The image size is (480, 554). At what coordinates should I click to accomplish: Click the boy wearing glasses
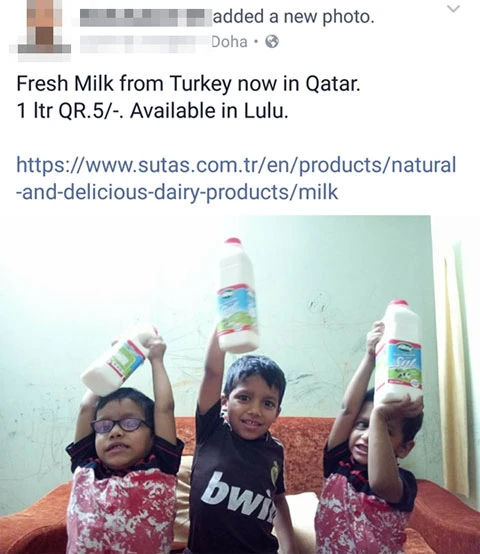[124, 470]
